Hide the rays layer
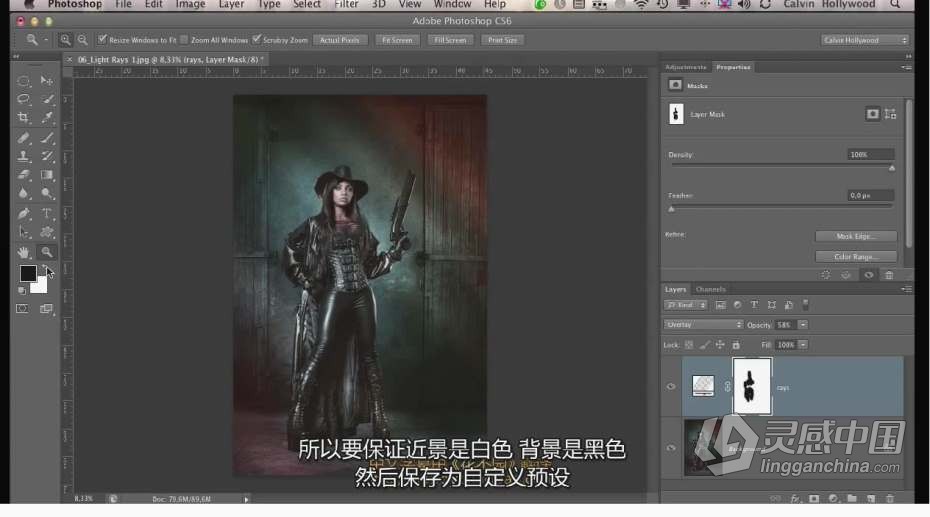Image resolution: width=930 pixels, height=517 pixels. [671, 387]
